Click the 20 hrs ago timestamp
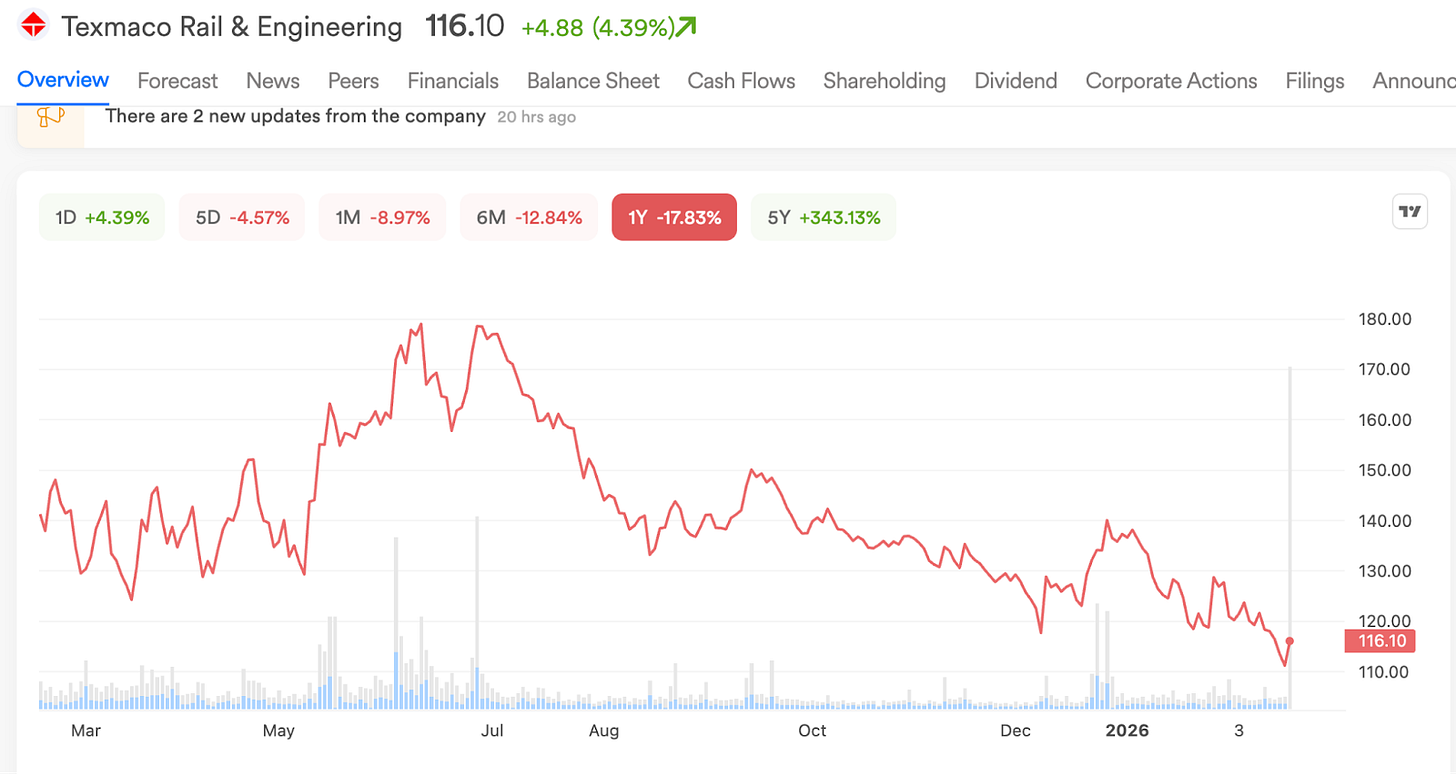1456x774 pixels. [x=536, y=117]
